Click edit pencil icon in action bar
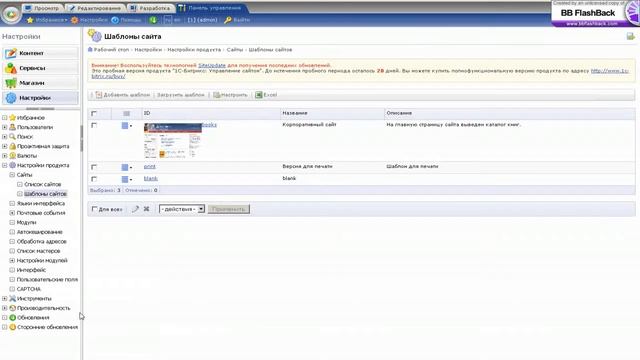640x360 pixels. pyautogui.click(x=135, y=209)
